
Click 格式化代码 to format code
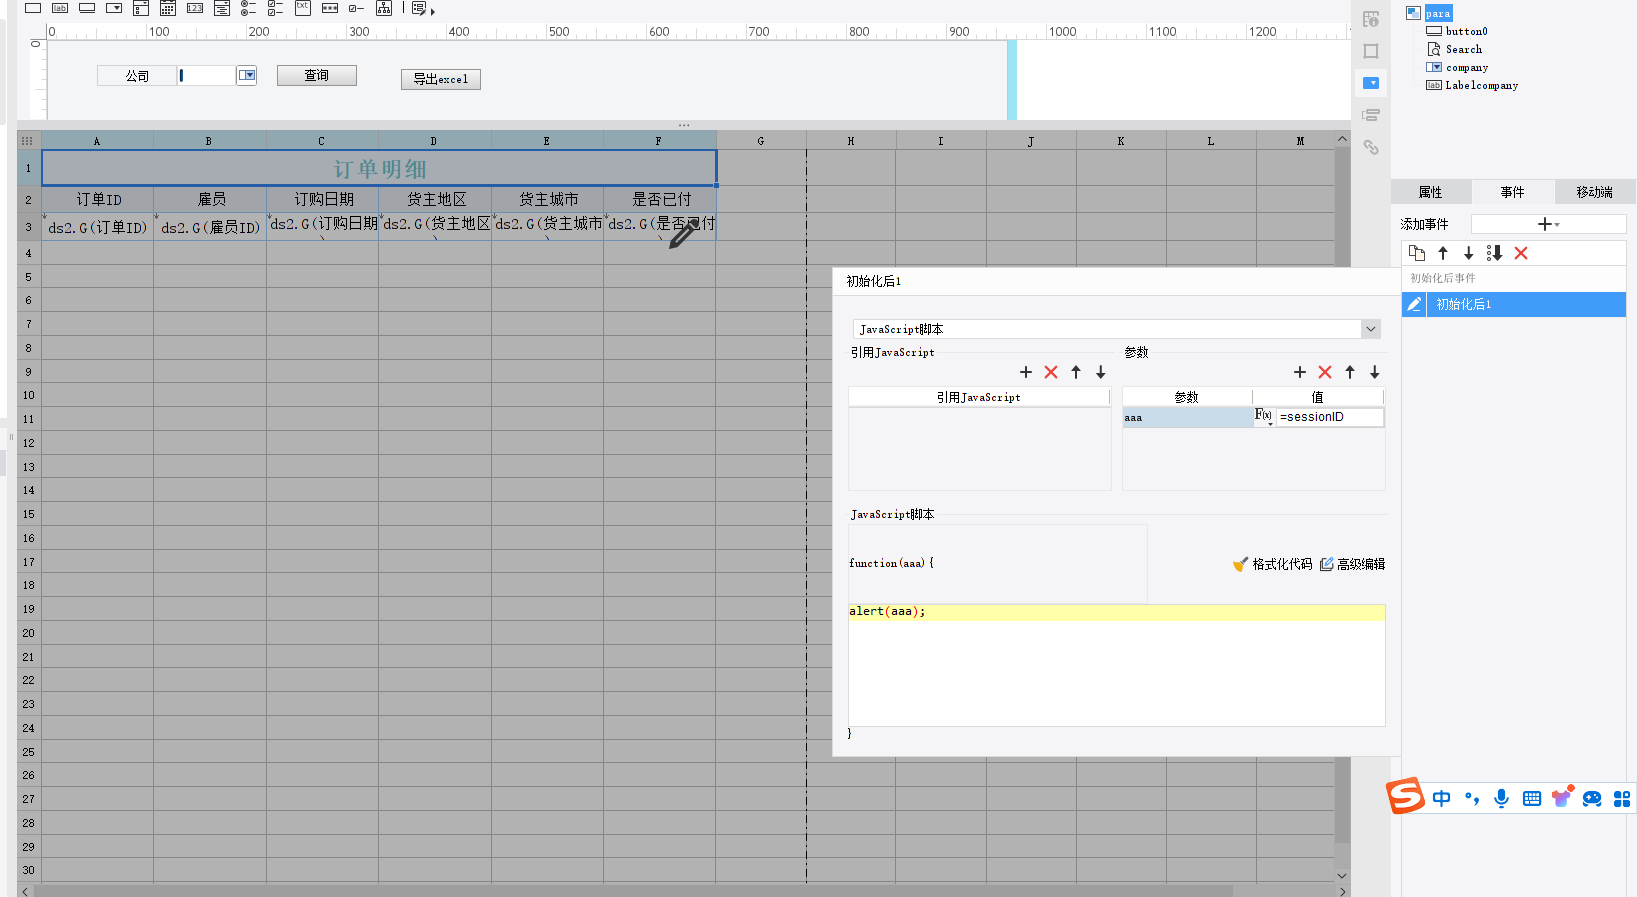pyautogui.click(x=1272, y=564)
